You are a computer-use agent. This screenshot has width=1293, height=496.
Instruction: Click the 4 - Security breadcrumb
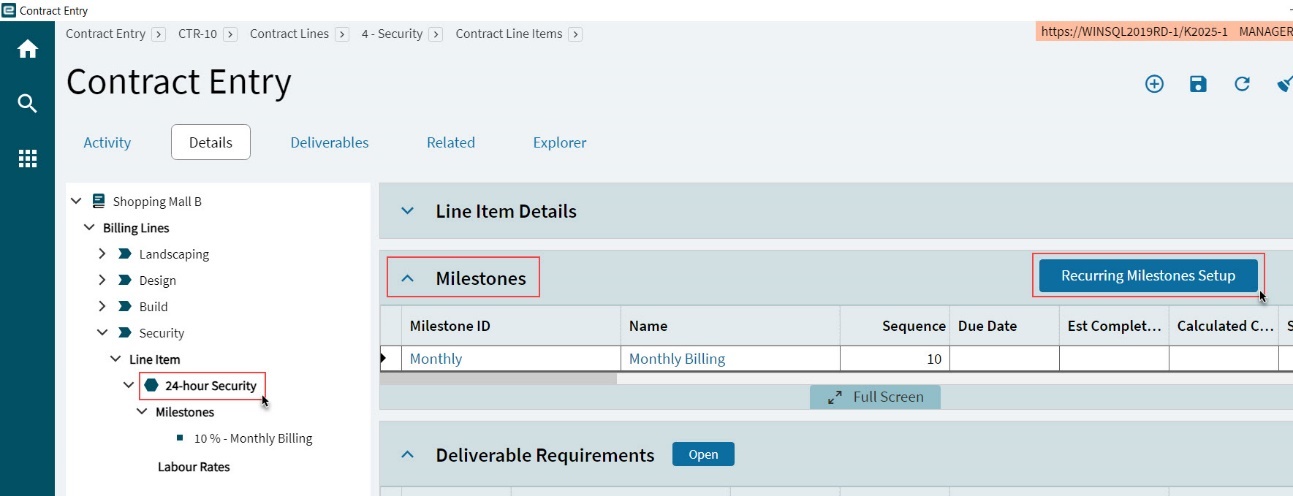392,33
